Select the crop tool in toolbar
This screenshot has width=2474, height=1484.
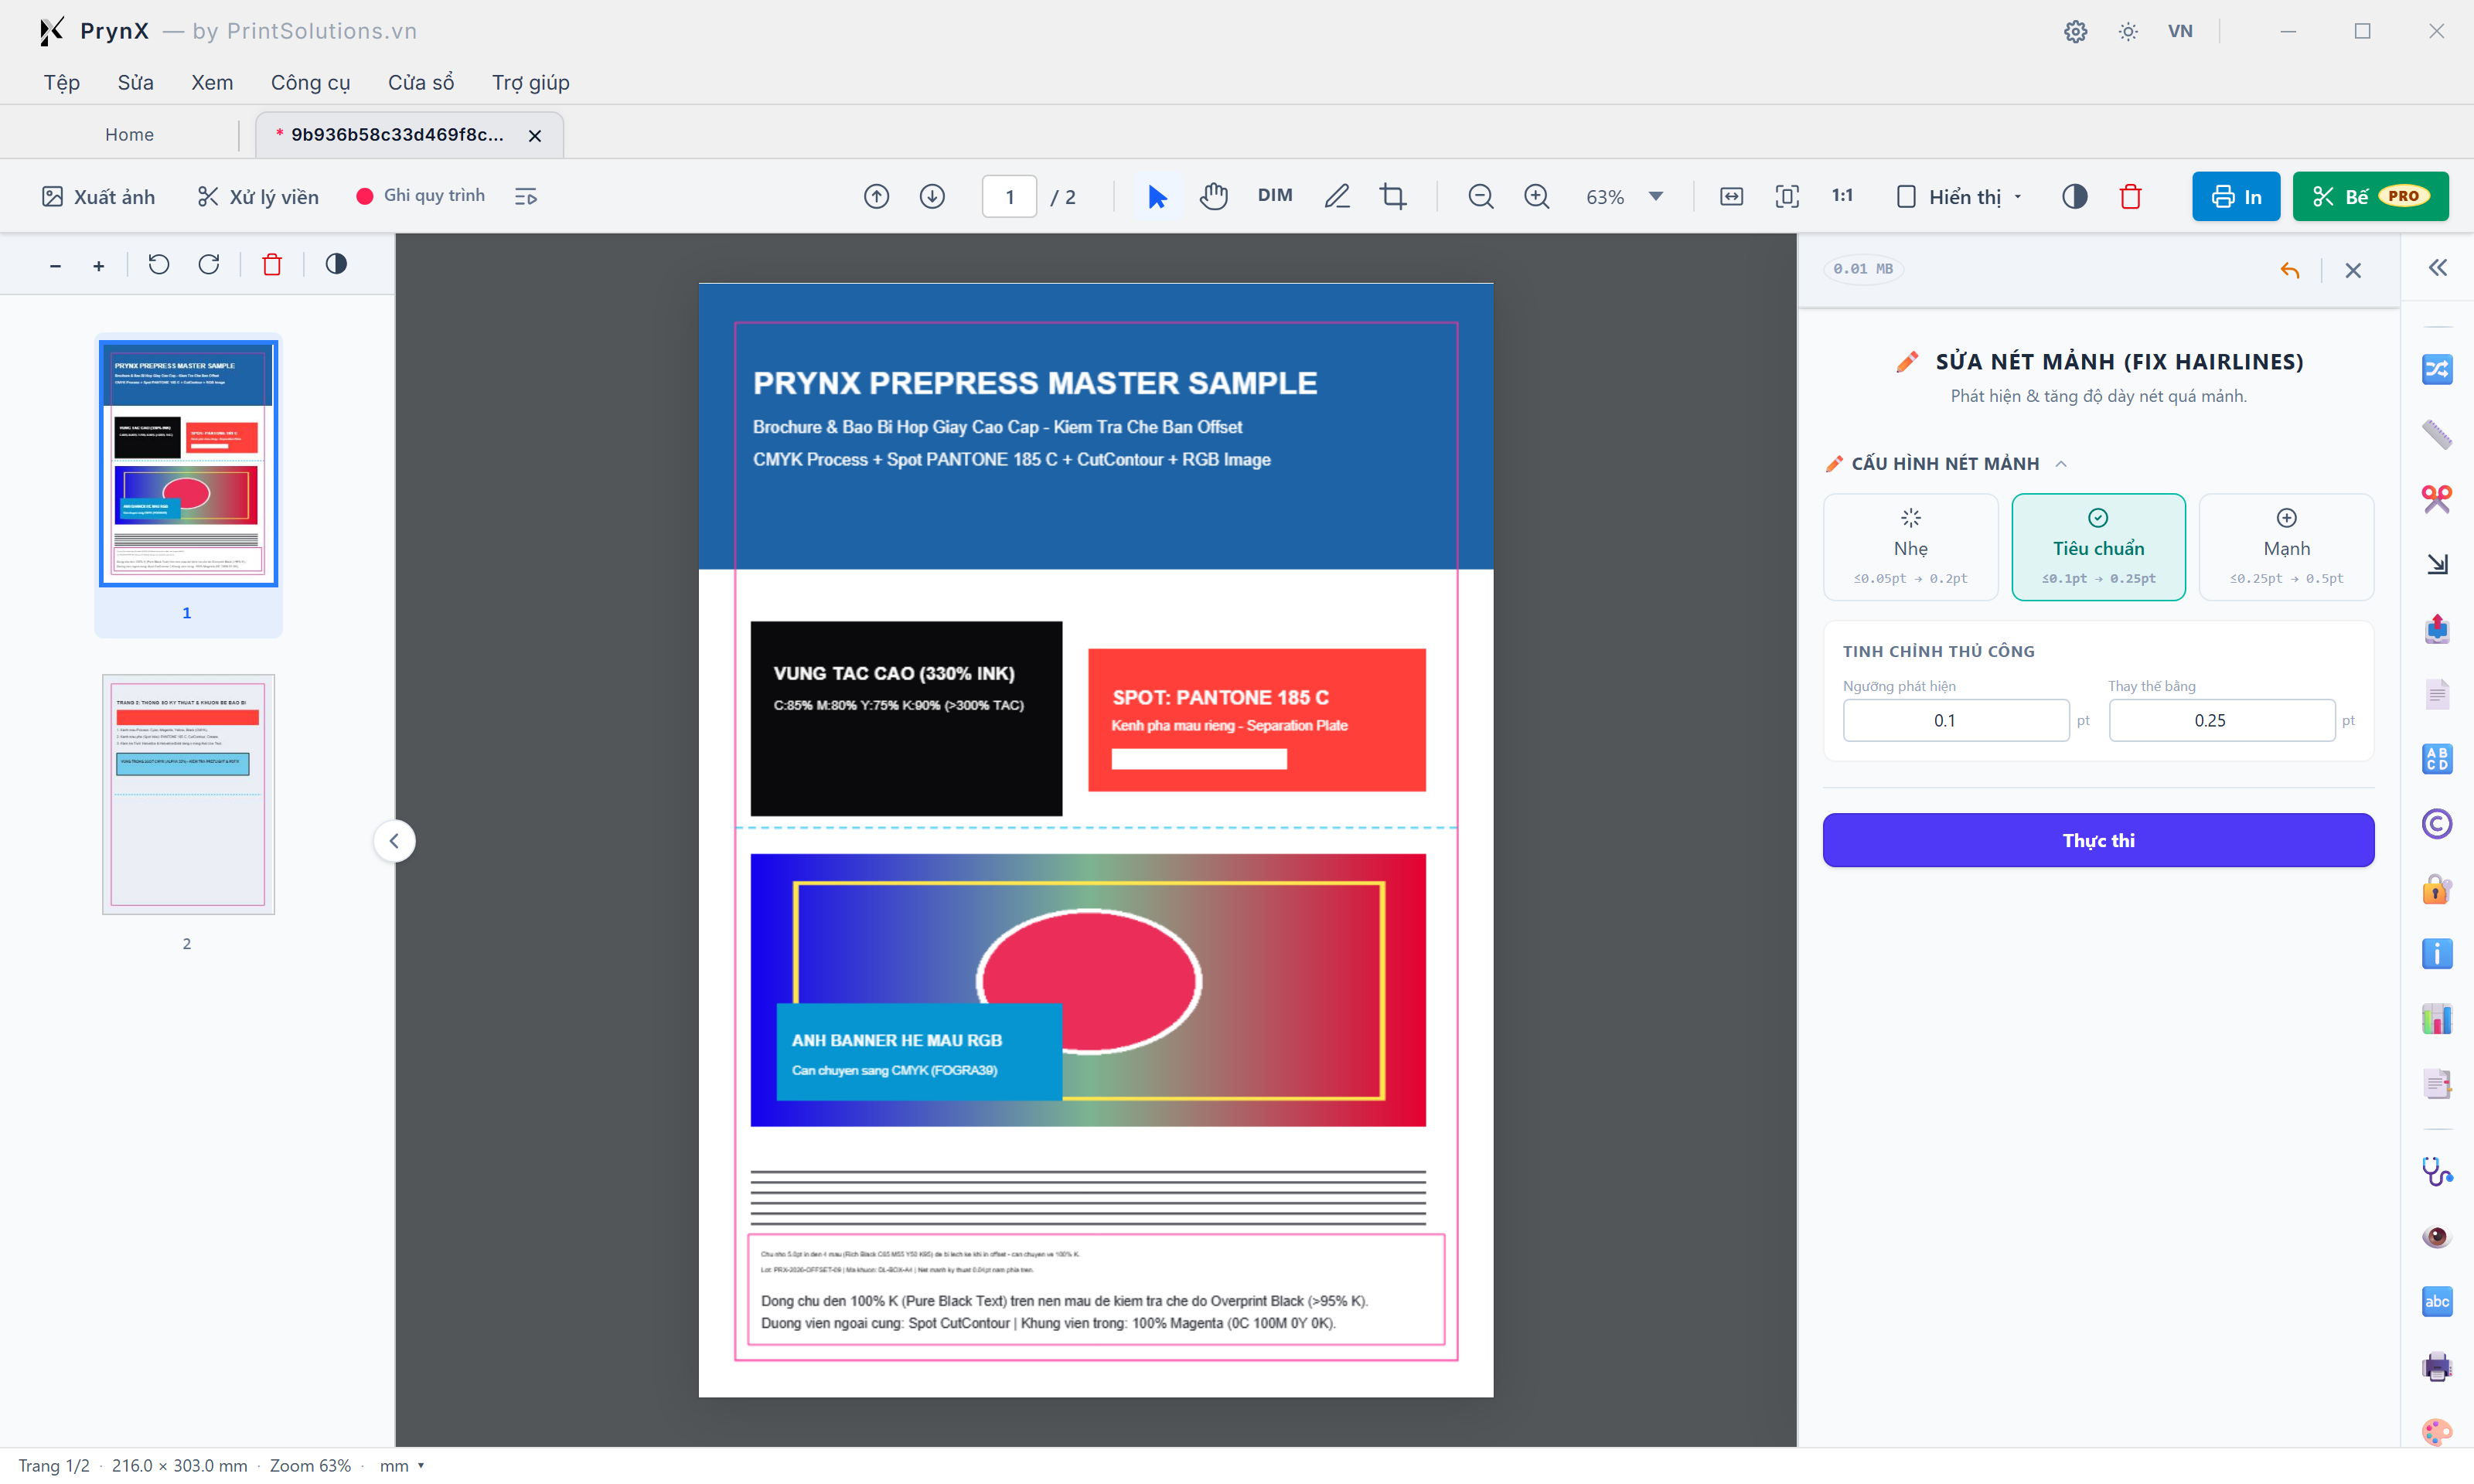click(1393, 196)
